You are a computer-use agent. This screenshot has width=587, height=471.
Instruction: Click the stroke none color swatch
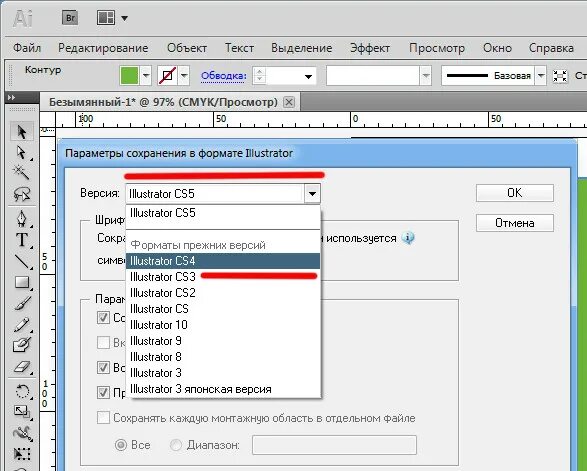[167, 76]
